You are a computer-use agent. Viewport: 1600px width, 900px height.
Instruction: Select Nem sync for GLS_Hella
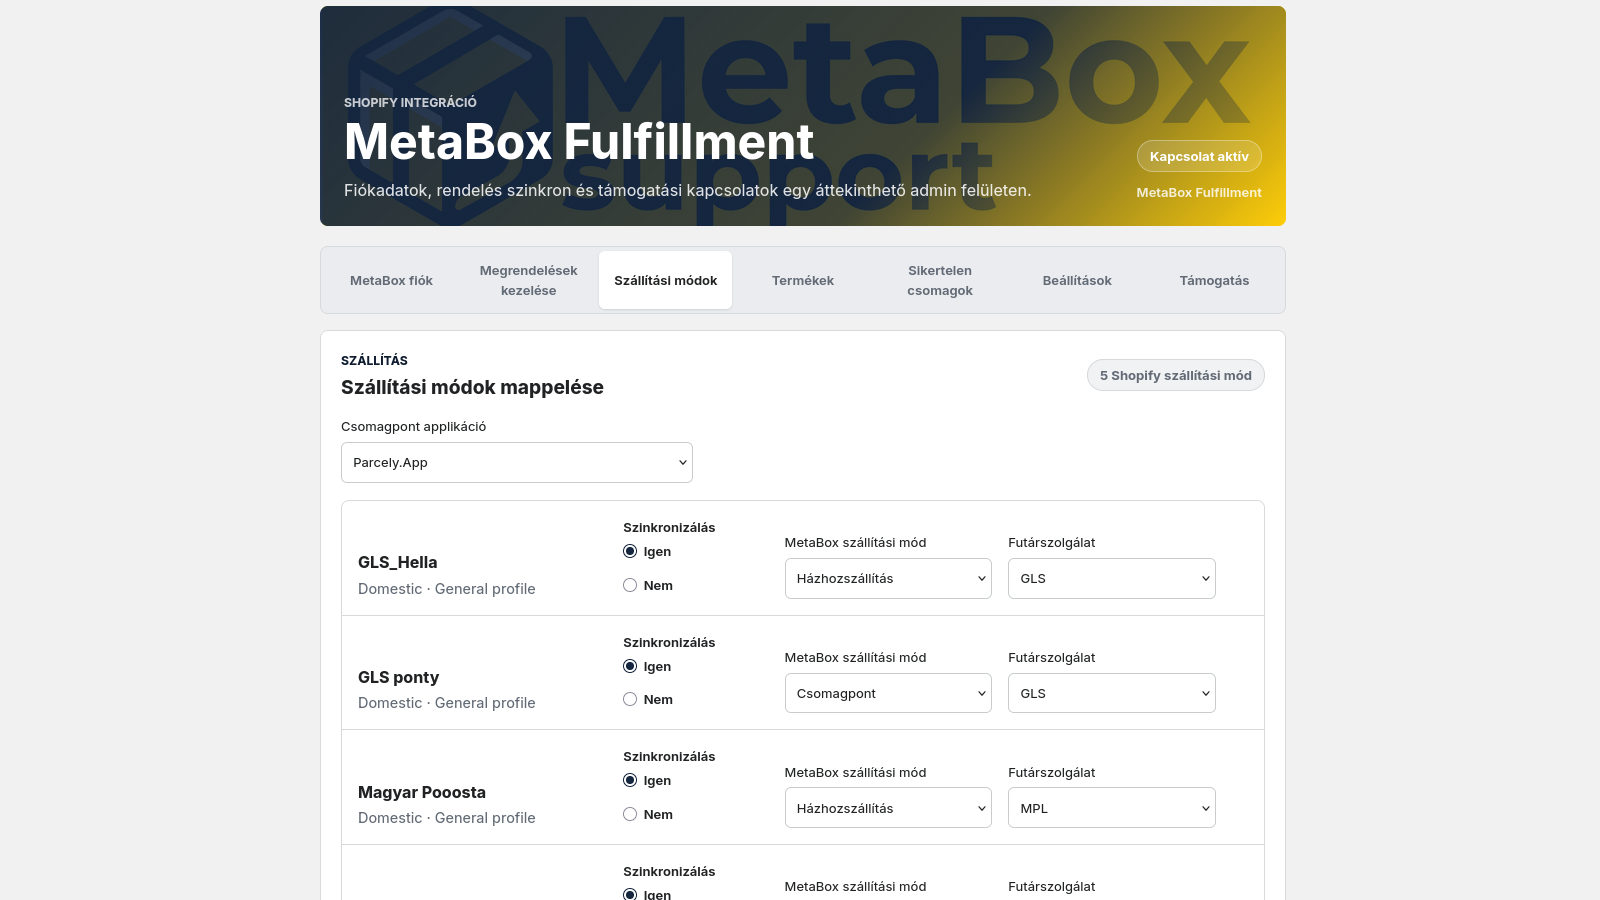630,585
